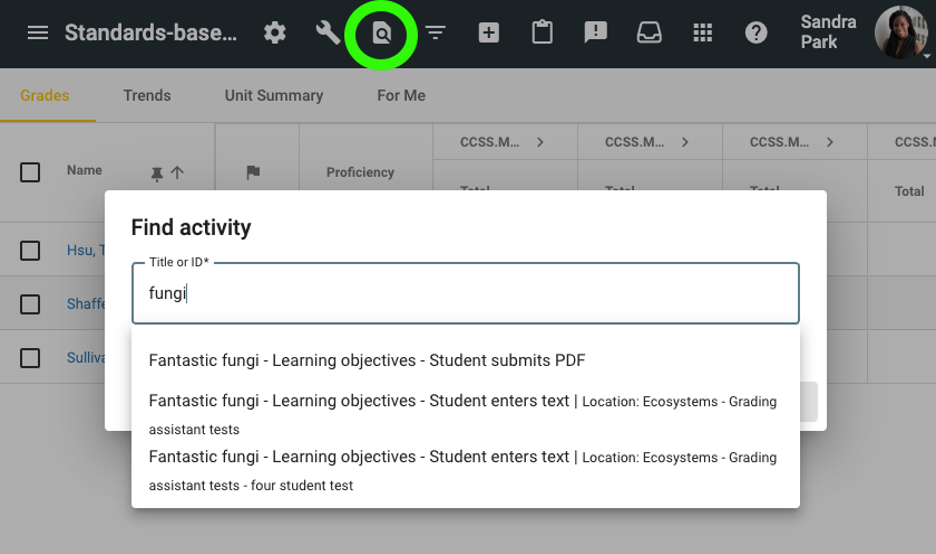936x554 pixels.
Task: Click the flag column icon
Action: 253,172
